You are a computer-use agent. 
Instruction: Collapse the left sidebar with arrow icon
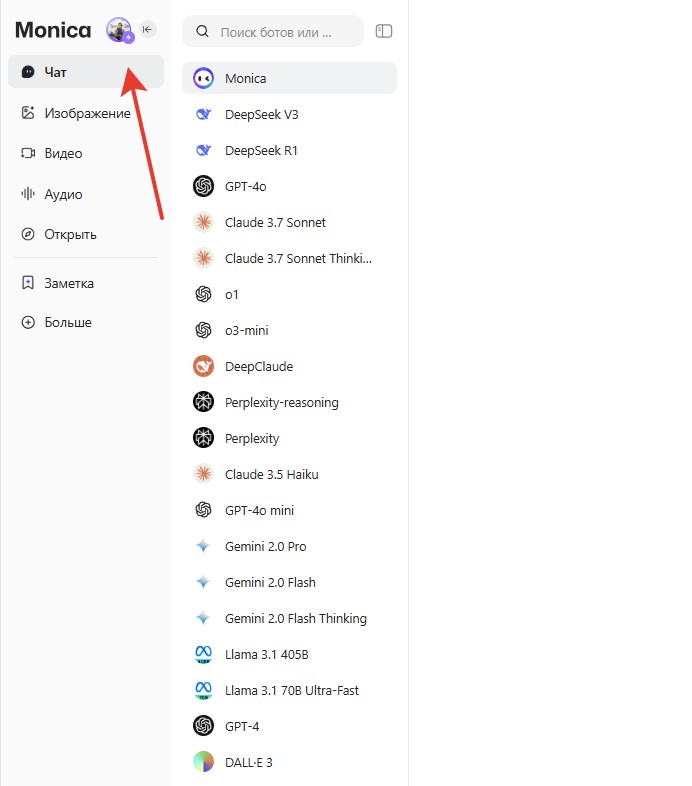click(148, 29)
